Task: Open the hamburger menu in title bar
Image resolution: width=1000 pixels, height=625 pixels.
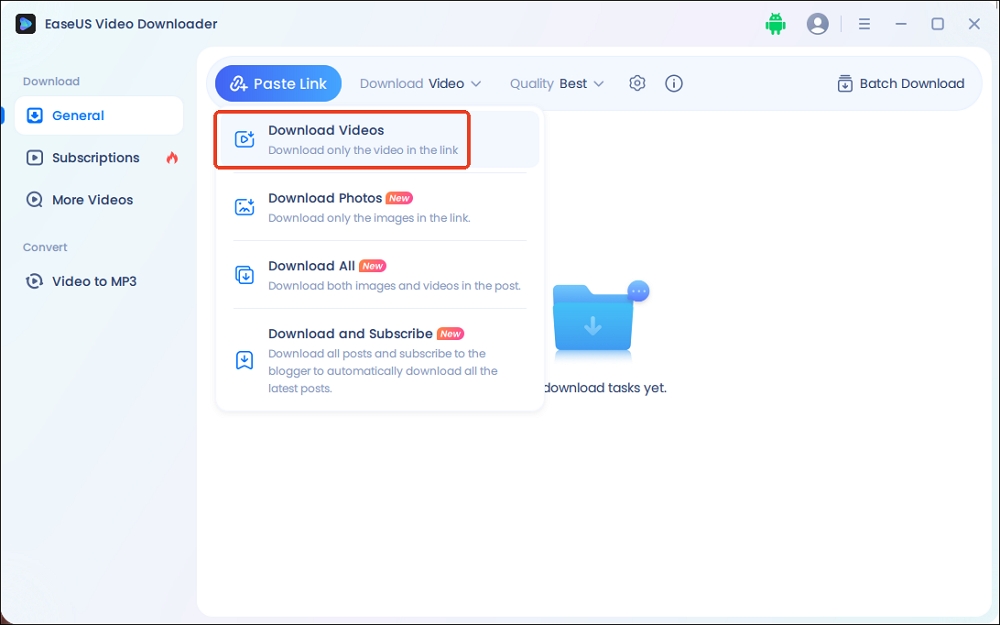Action: (864, 24)
